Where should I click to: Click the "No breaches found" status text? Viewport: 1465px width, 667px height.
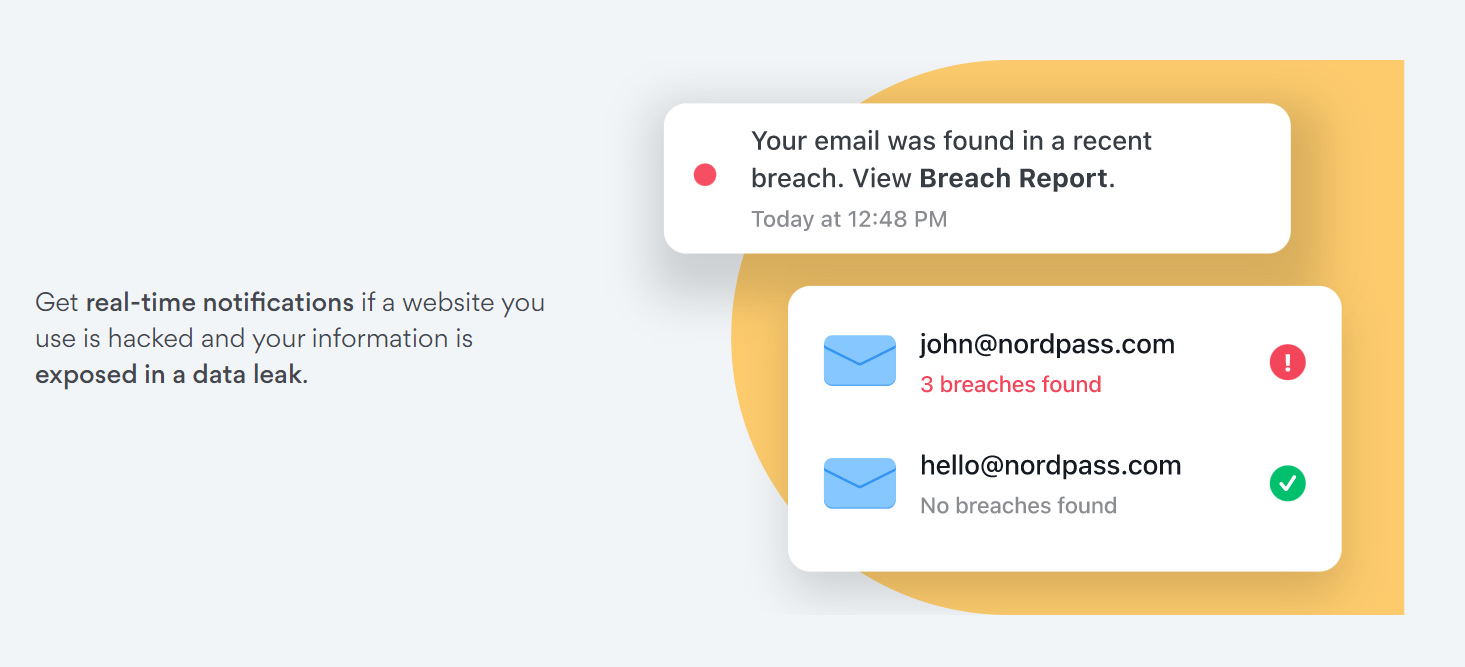[1018, 506]
